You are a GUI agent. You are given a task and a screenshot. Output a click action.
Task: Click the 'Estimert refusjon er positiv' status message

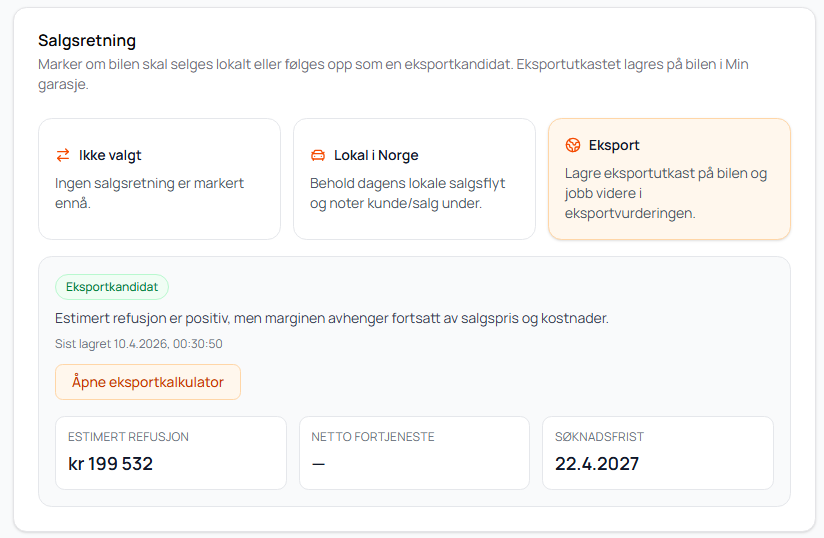pos(331,318)
